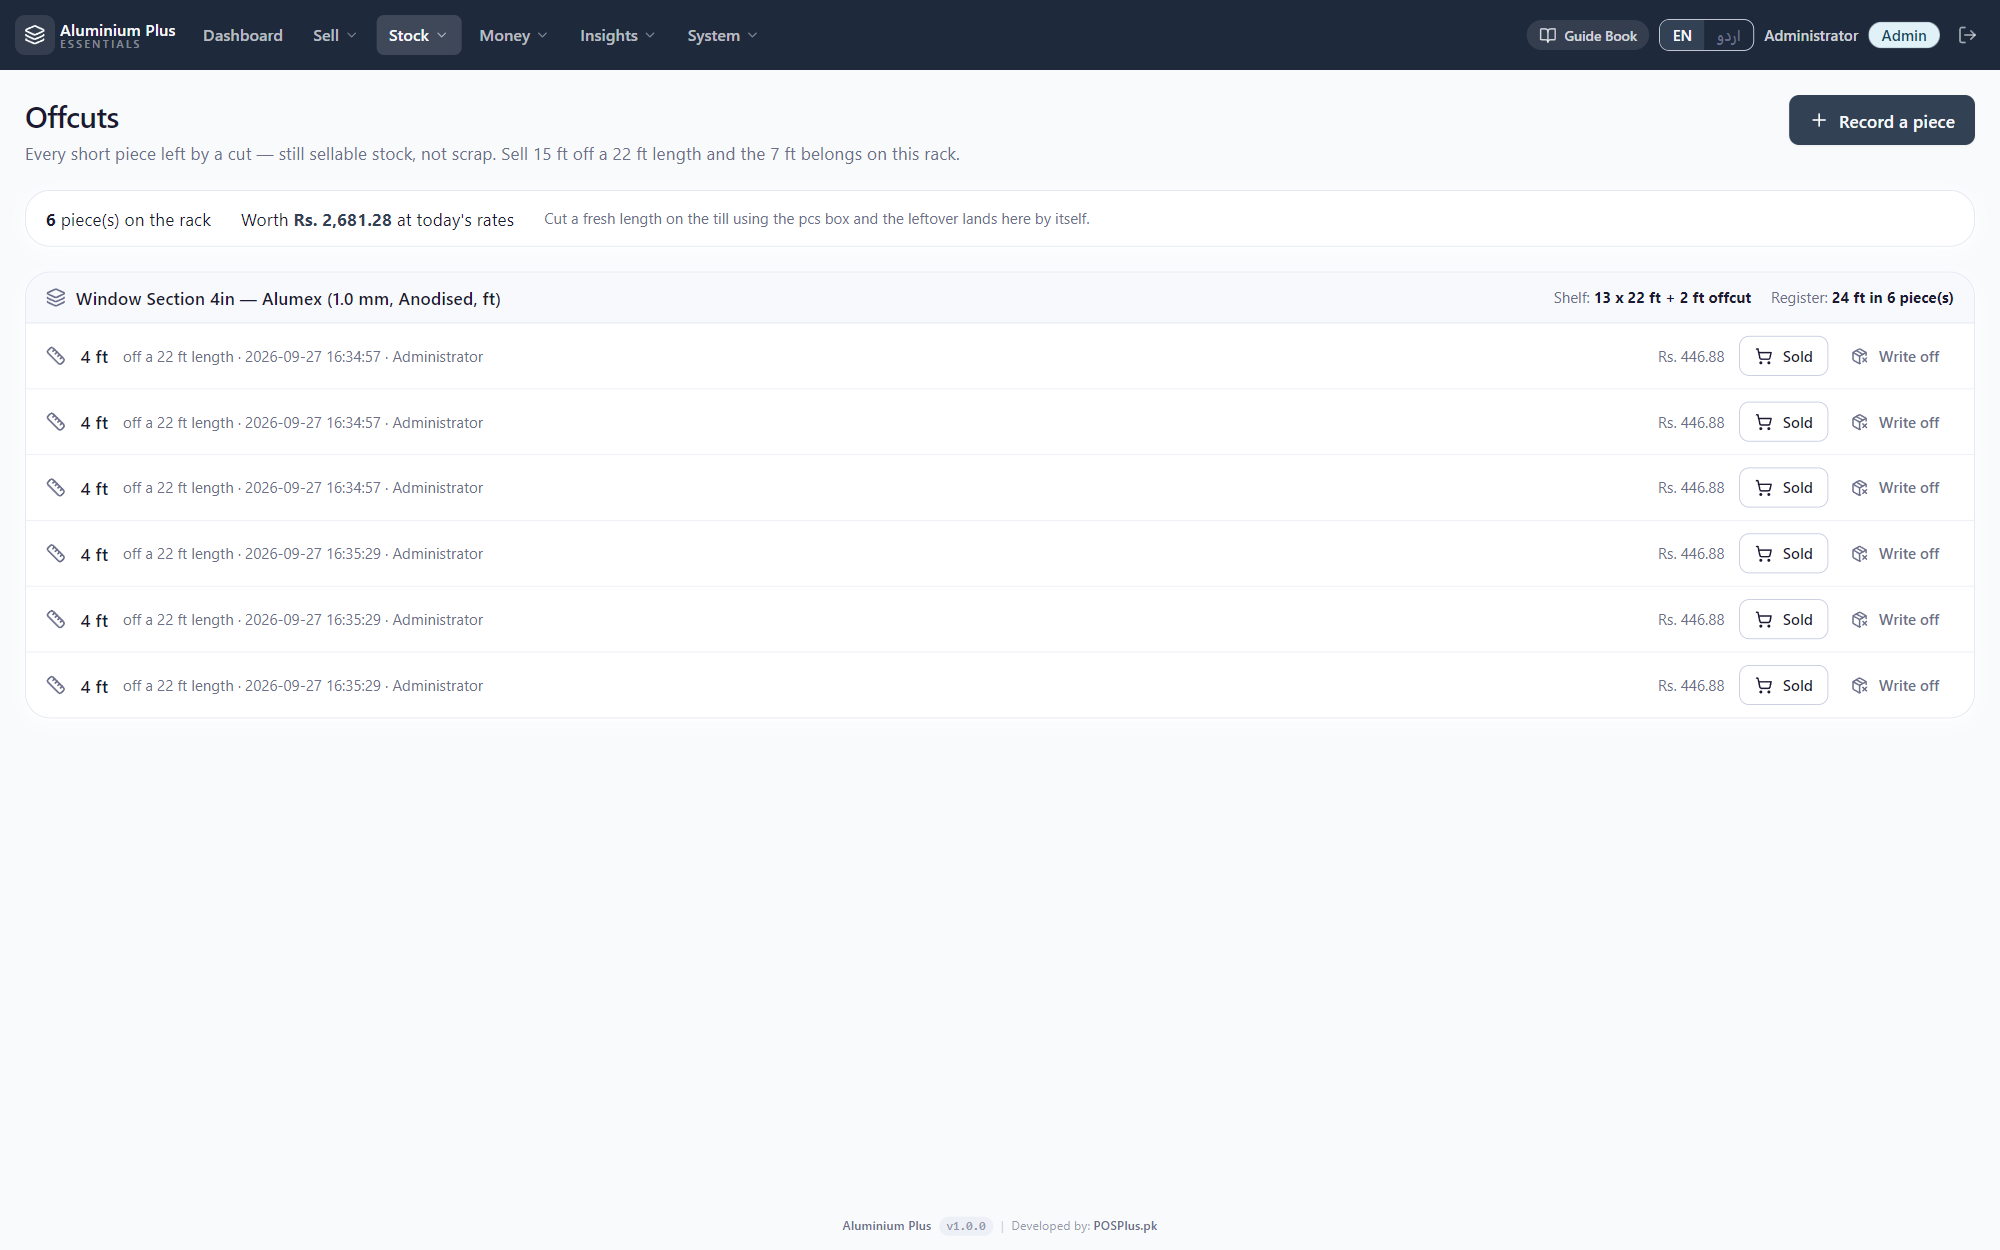Screen dimensions: 2000x1250
Task: Click the Administrator user name in the header
Action: [x=1811, y=35]
